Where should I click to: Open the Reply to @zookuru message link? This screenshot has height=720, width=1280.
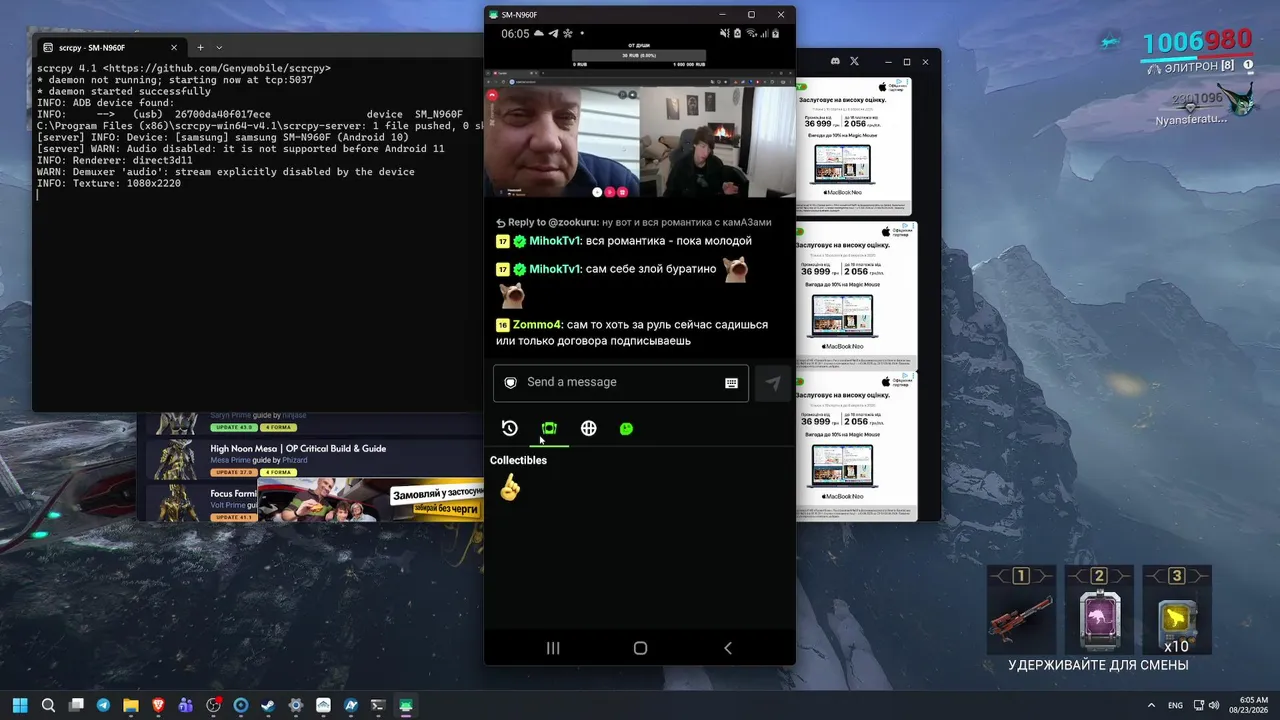pos(633,222)
